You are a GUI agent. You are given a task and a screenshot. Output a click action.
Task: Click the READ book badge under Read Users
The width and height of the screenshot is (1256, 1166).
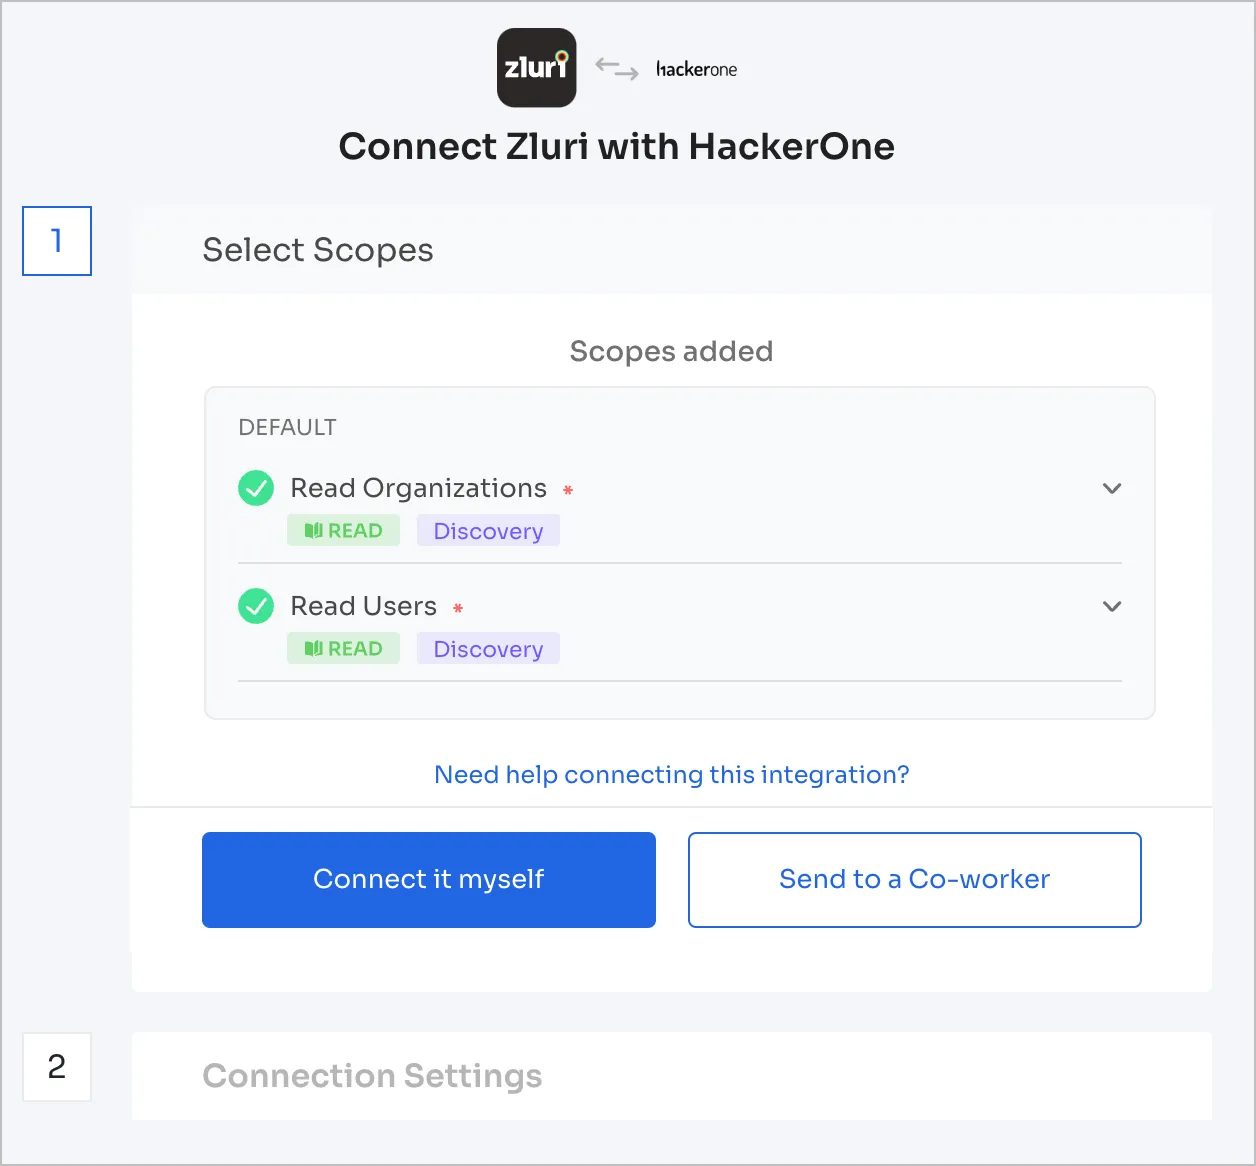click(343, 649)
